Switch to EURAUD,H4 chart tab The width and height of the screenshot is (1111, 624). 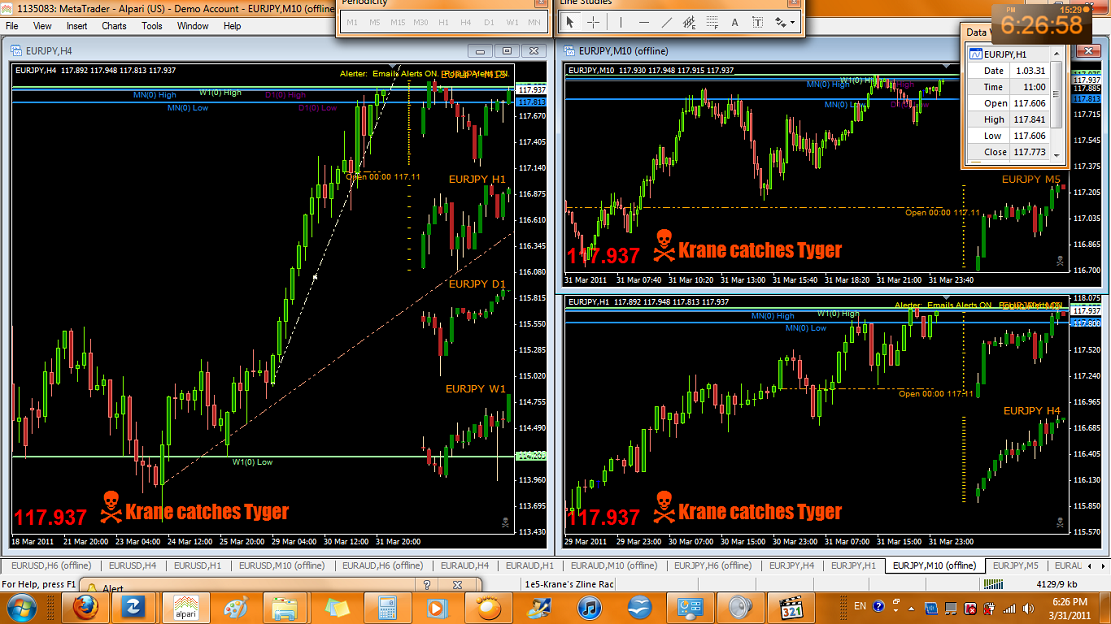click(x=464, y=566)
